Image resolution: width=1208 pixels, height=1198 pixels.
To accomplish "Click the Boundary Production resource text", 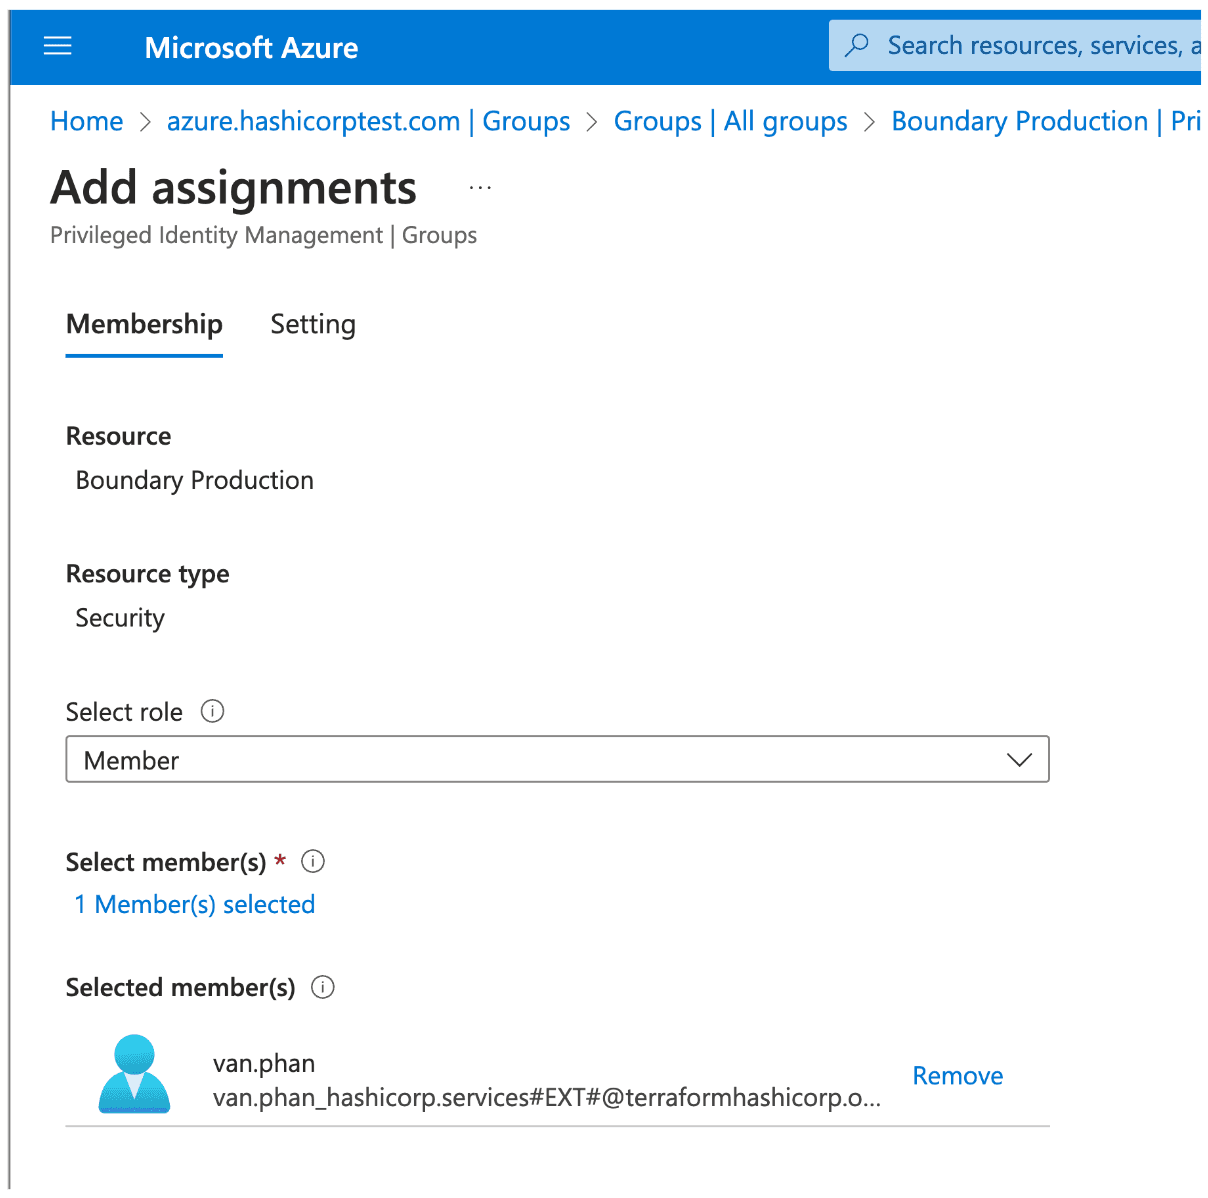I will [195, 480].
